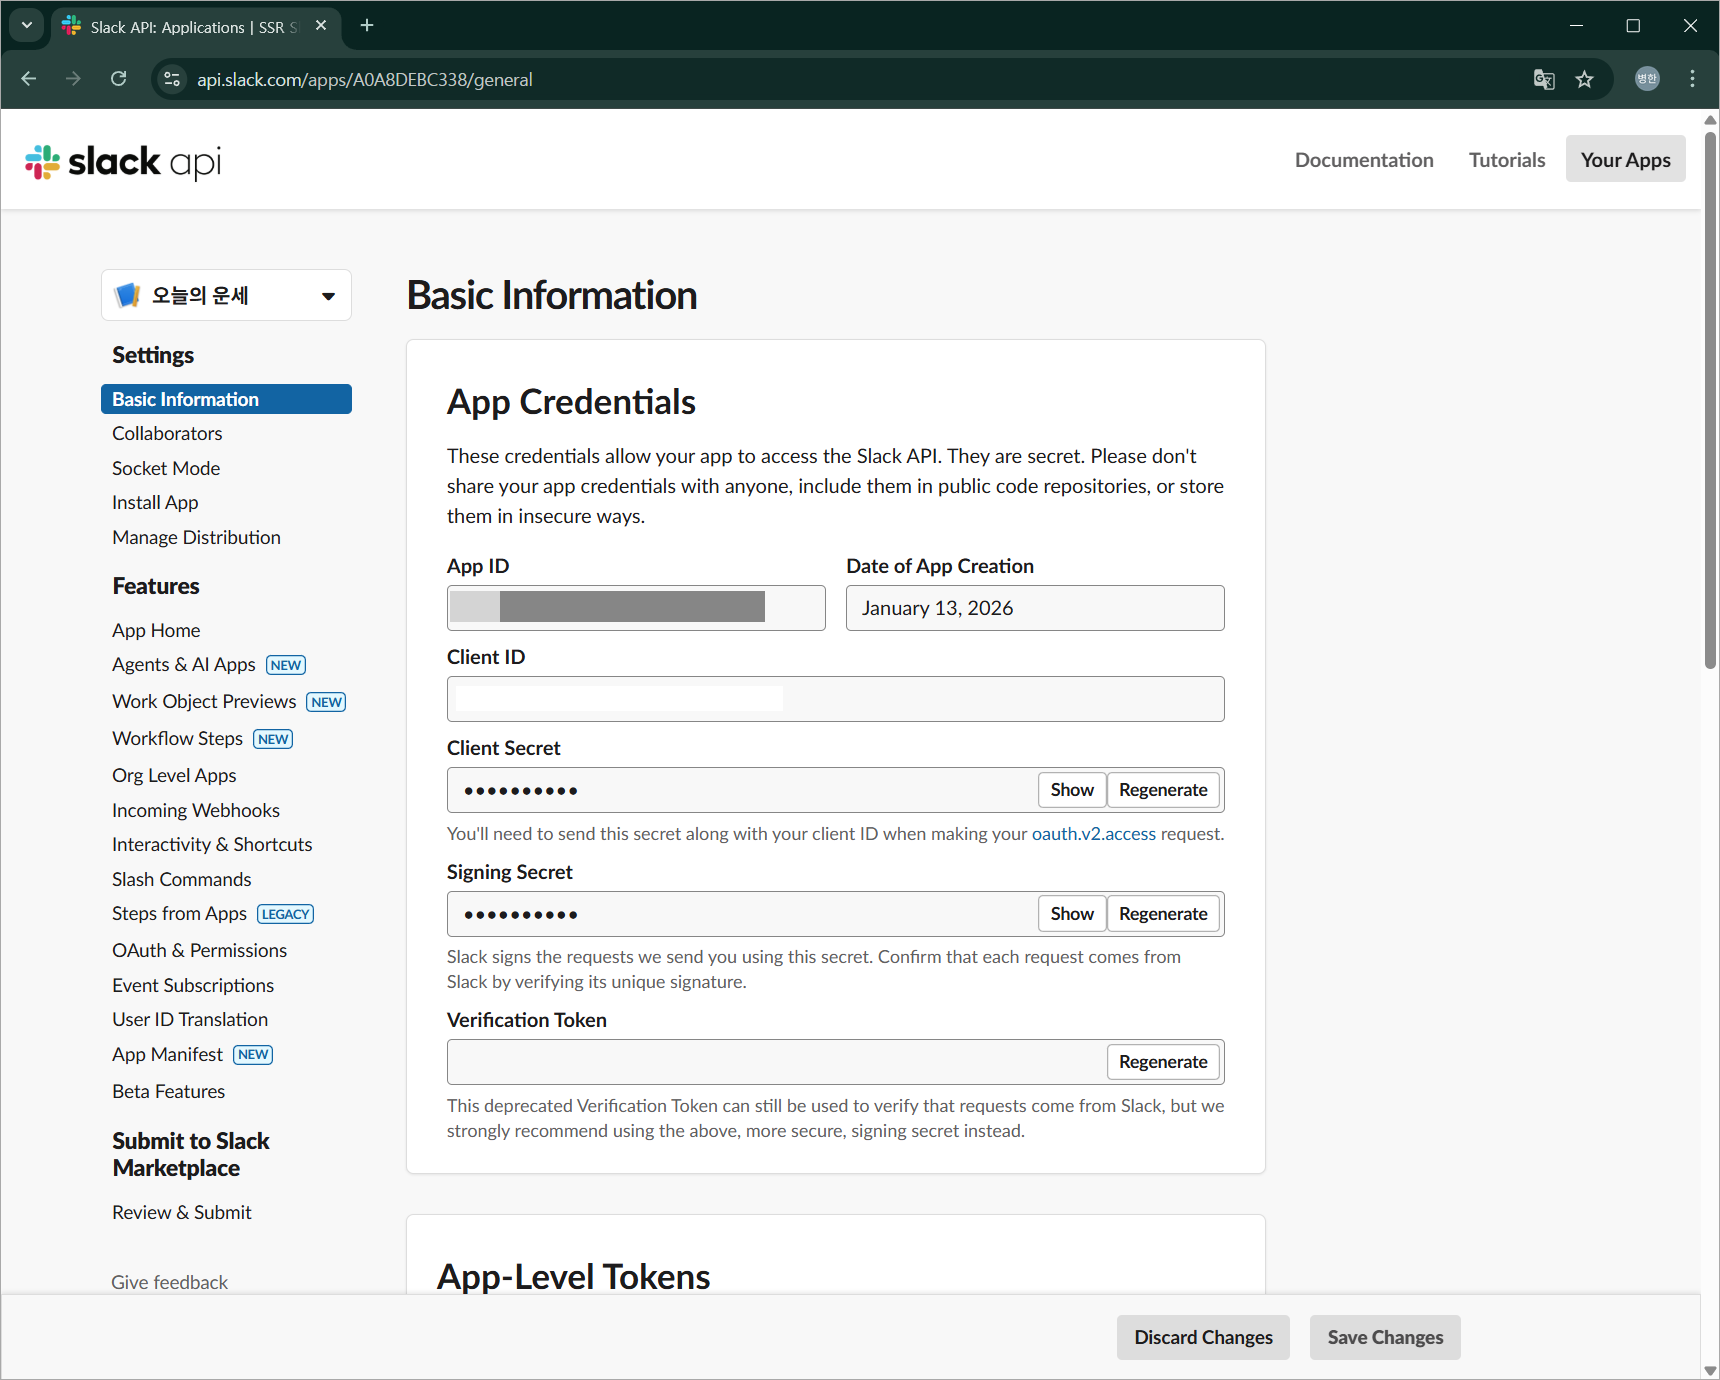1720x1380 pixels.
Task: Open the Chrome profile avatar
Action: [x=1647, y=79]
